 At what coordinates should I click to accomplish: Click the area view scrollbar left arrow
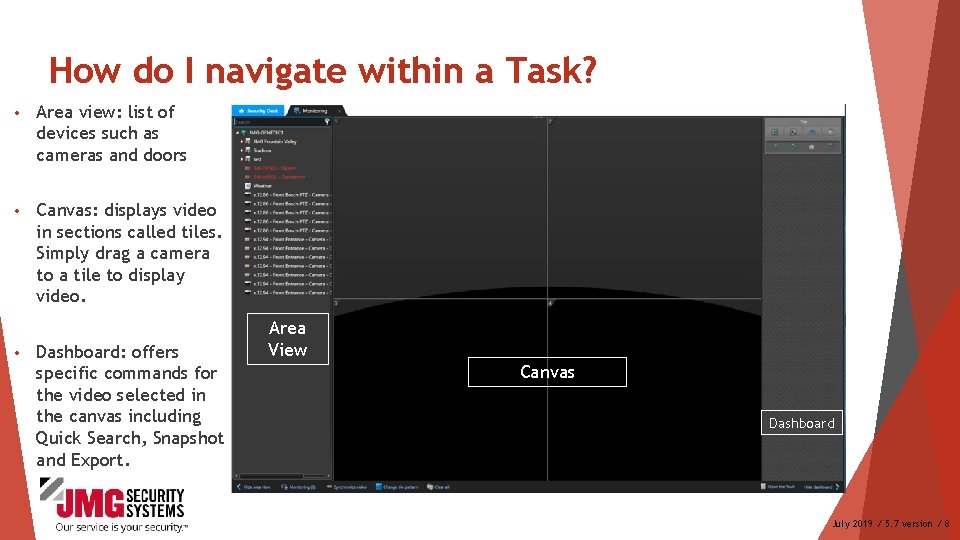(236, 476)
